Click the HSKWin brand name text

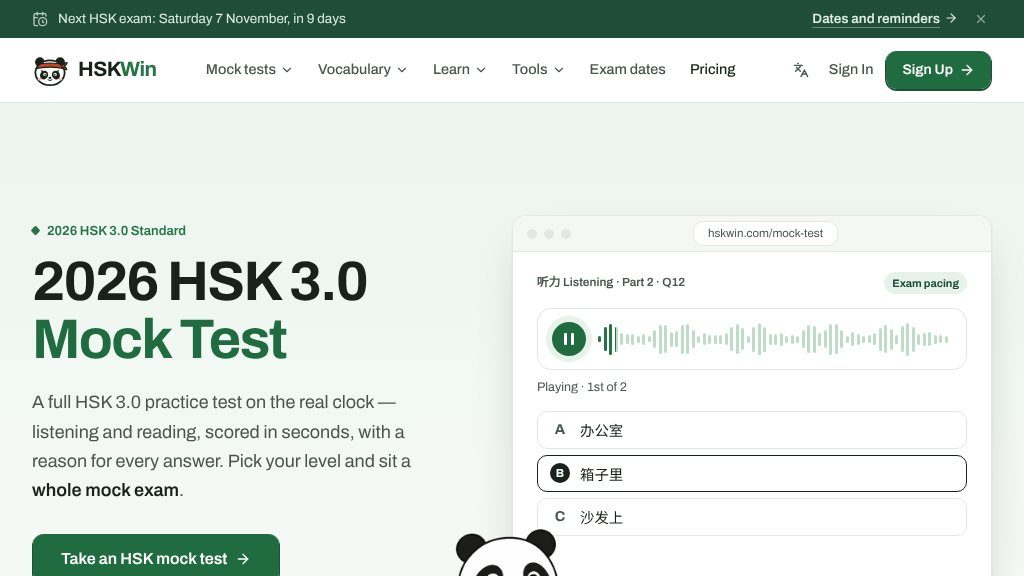(118, 69)
